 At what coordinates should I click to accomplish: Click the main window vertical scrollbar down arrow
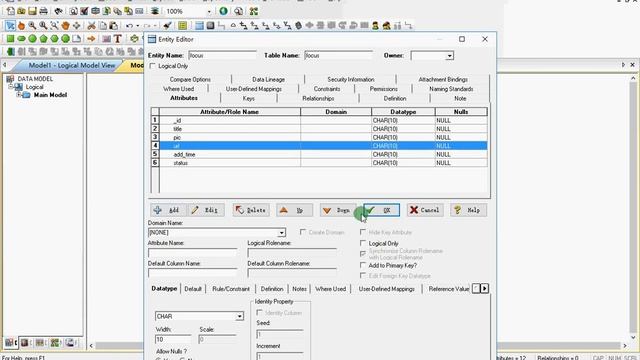(633, 338)
